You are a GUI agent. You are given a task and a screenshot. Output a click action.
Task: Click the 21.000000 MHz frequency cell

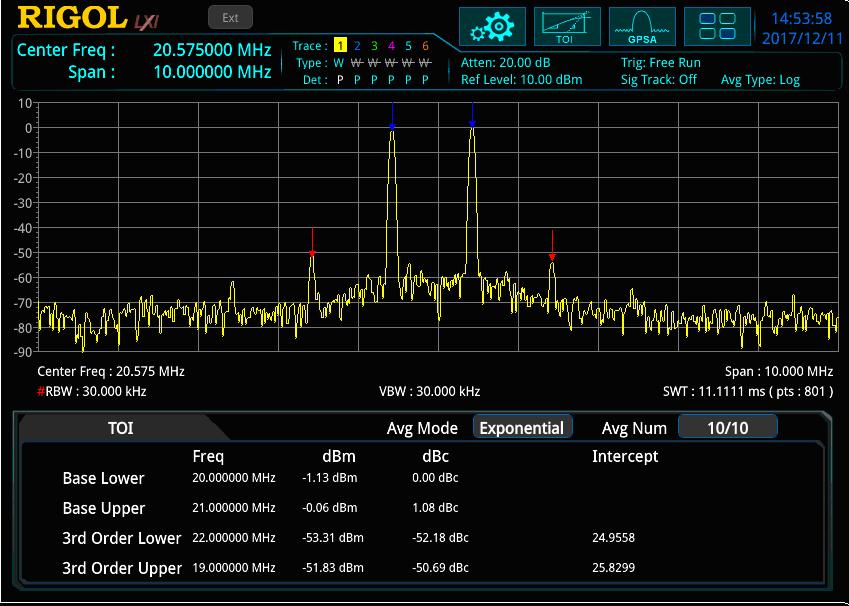pos(234,507)
